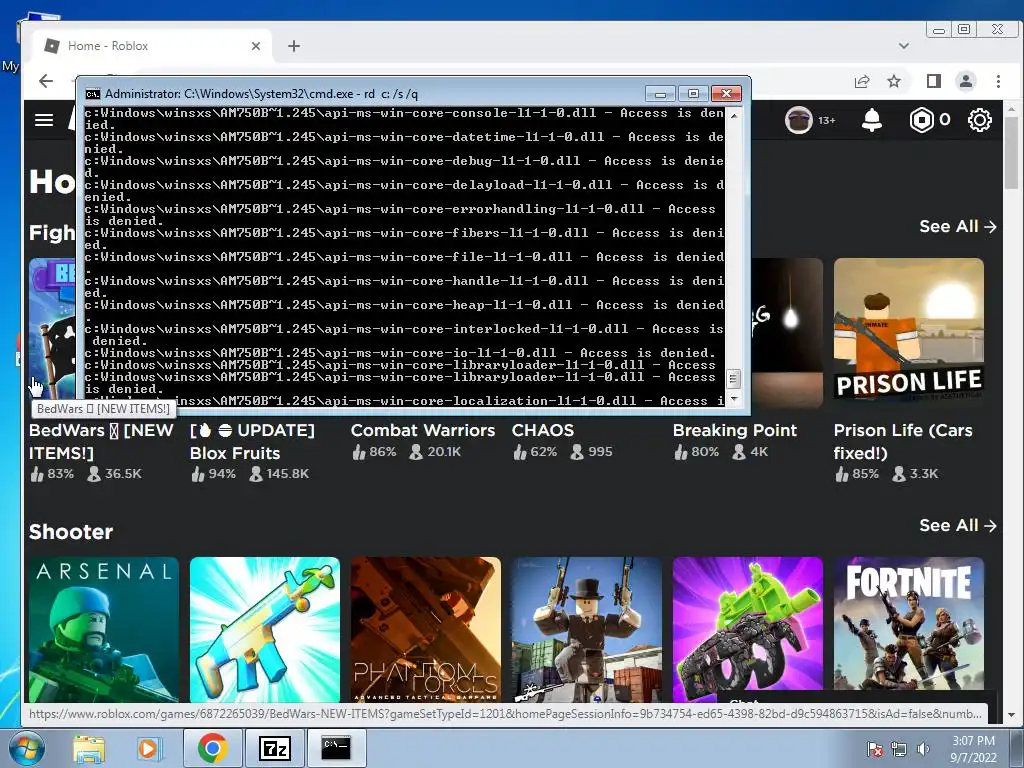Viewport: 1024px width, 768px height.
Task: Open the Chrome profile button
Action: [966, 81]
